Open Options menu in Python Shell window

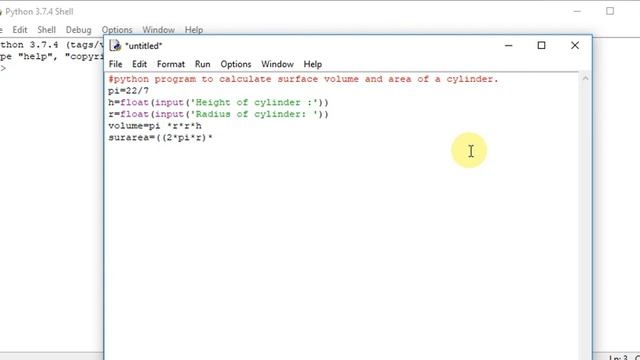pos(117,30)
